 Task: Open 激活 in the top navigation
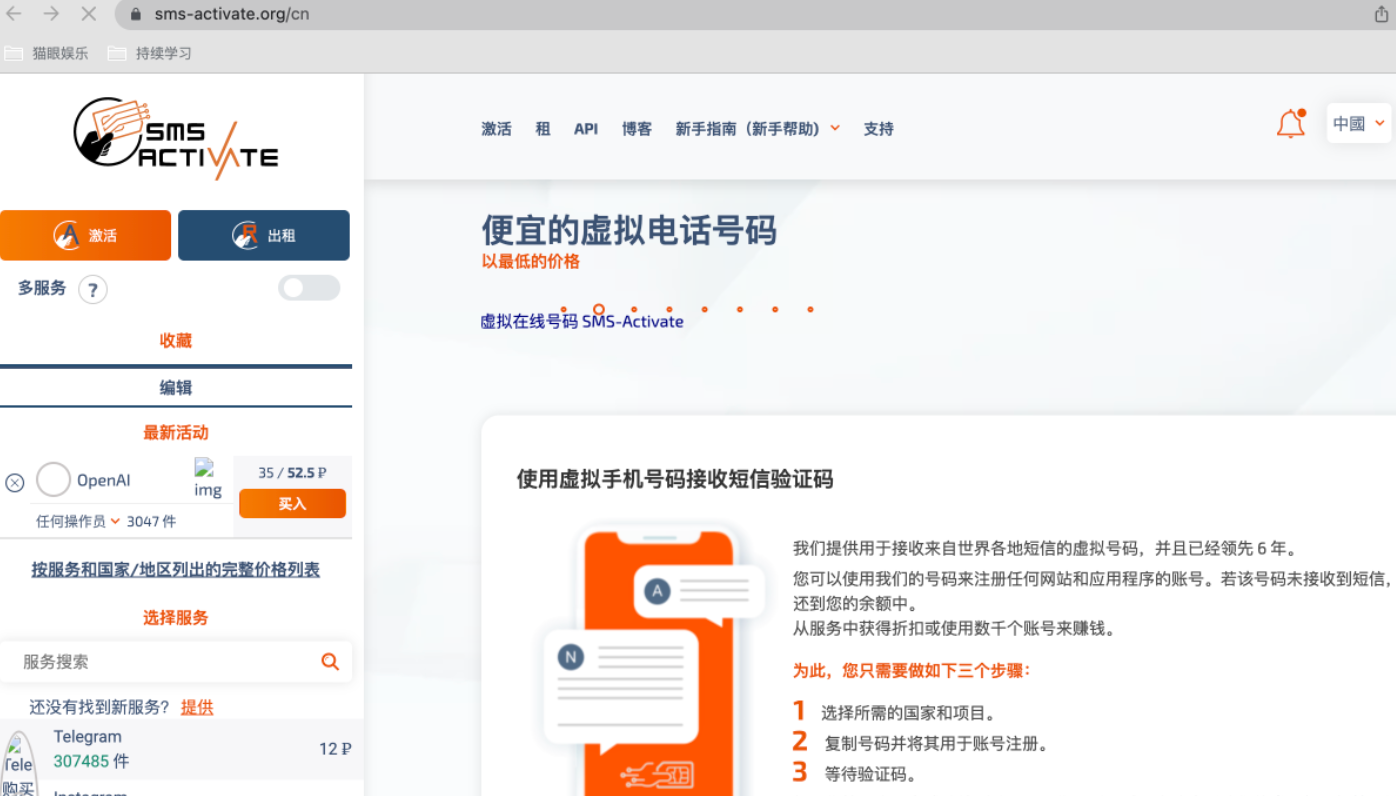(x=496, y=128)
